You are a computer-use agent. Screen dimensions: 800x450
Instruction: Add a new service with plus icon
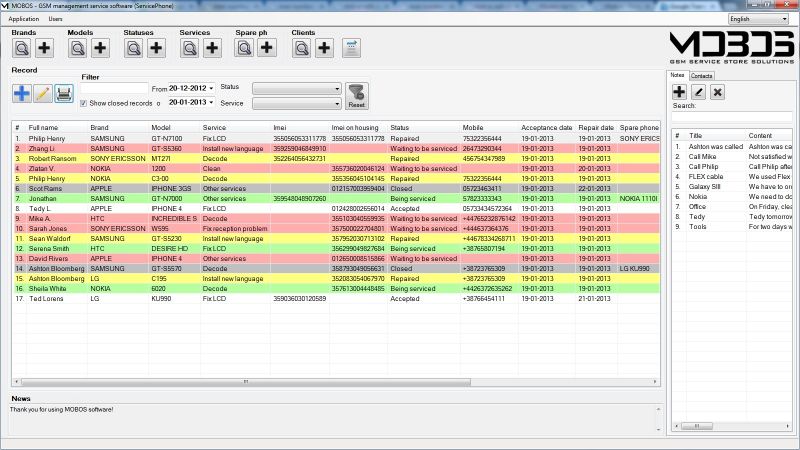(212, 48)
